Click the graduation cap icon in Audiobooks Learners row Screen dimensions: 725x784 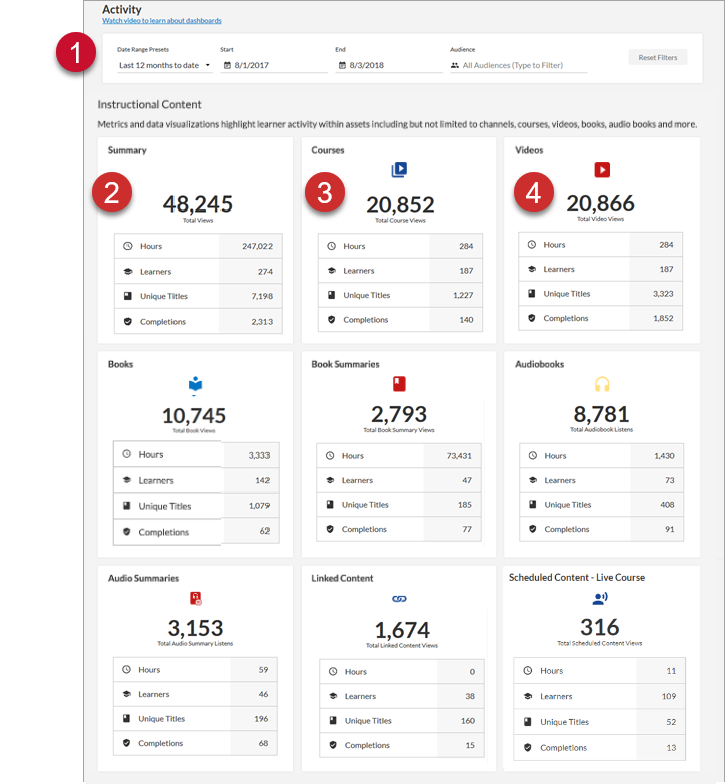(532, 480)
